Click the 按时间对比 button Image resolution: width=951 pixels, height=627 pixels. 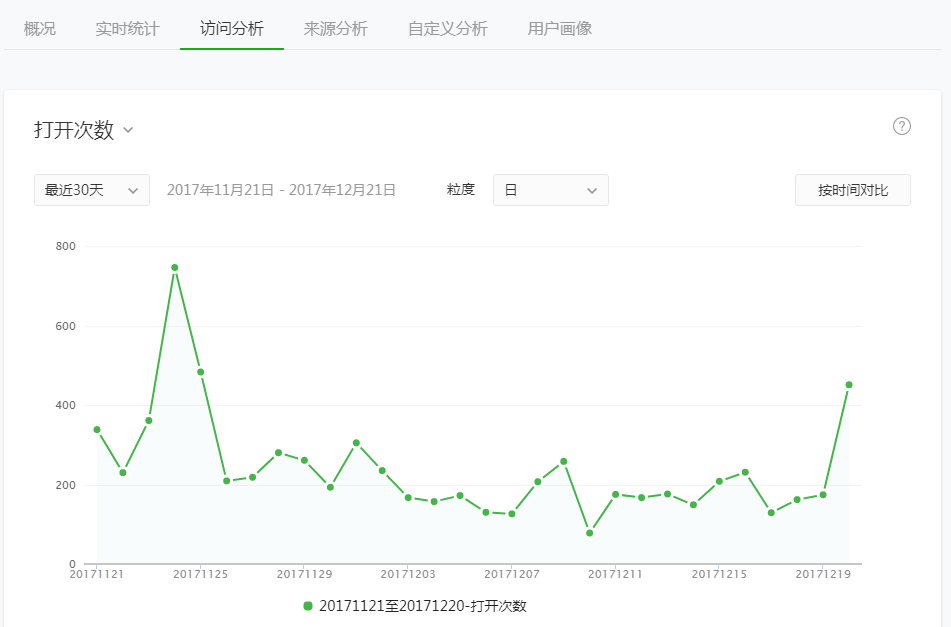[853, 190]
